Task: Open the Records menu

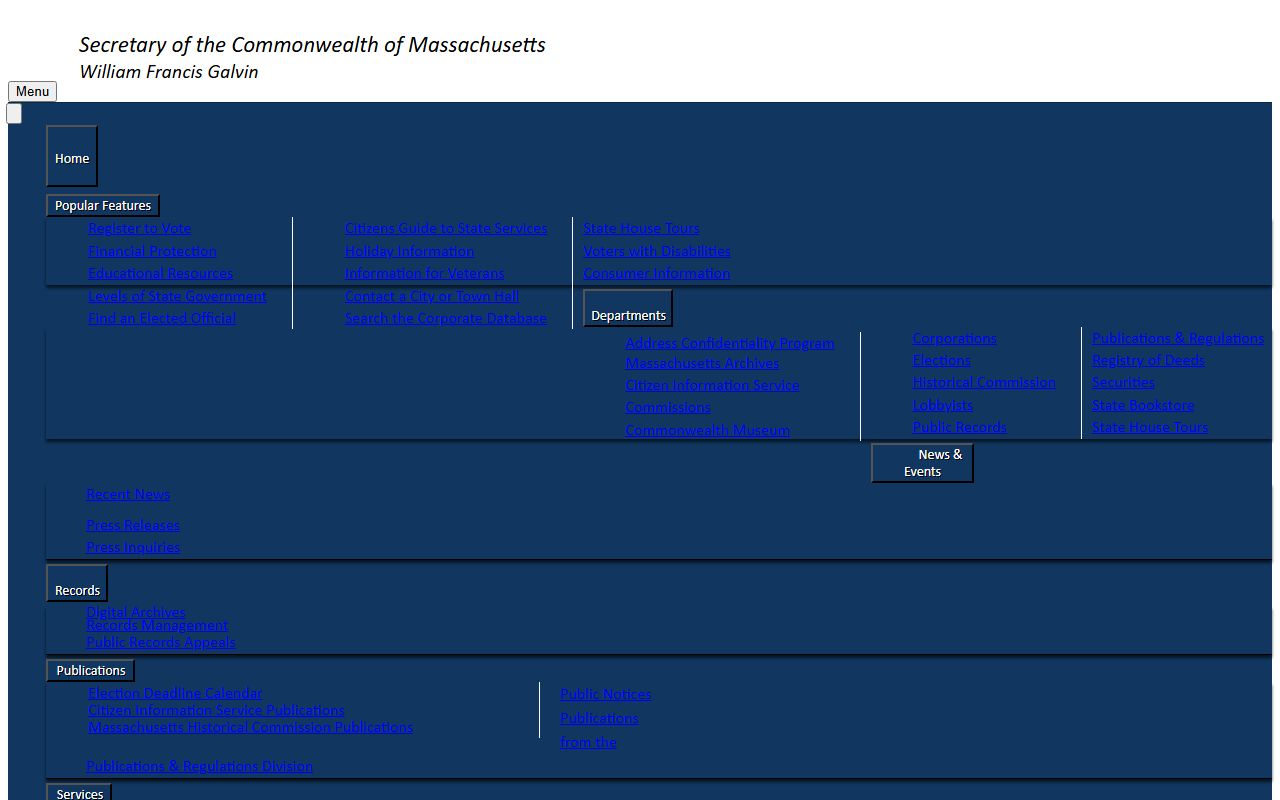Action: click(x=77, y=584)
